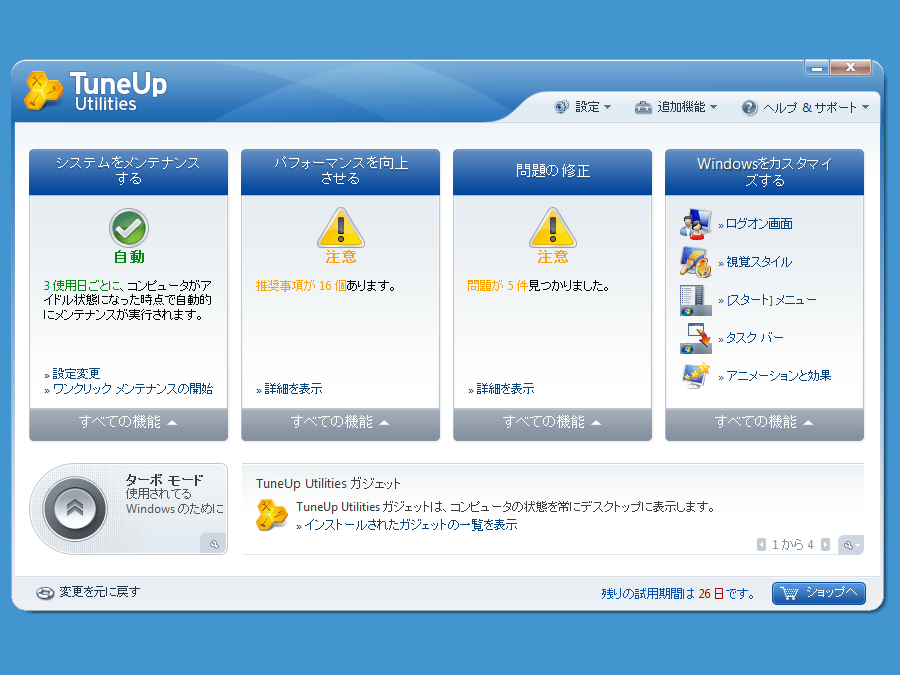
Task: Toggle the ターボ モード round button
Action: [75, 508]
